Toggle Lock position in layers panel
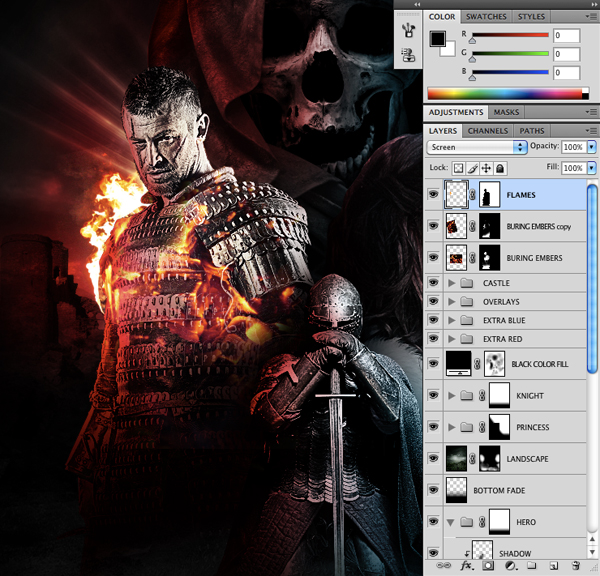Image resolution: width=600 pixels, height=576 pixels. pos(486,169)
